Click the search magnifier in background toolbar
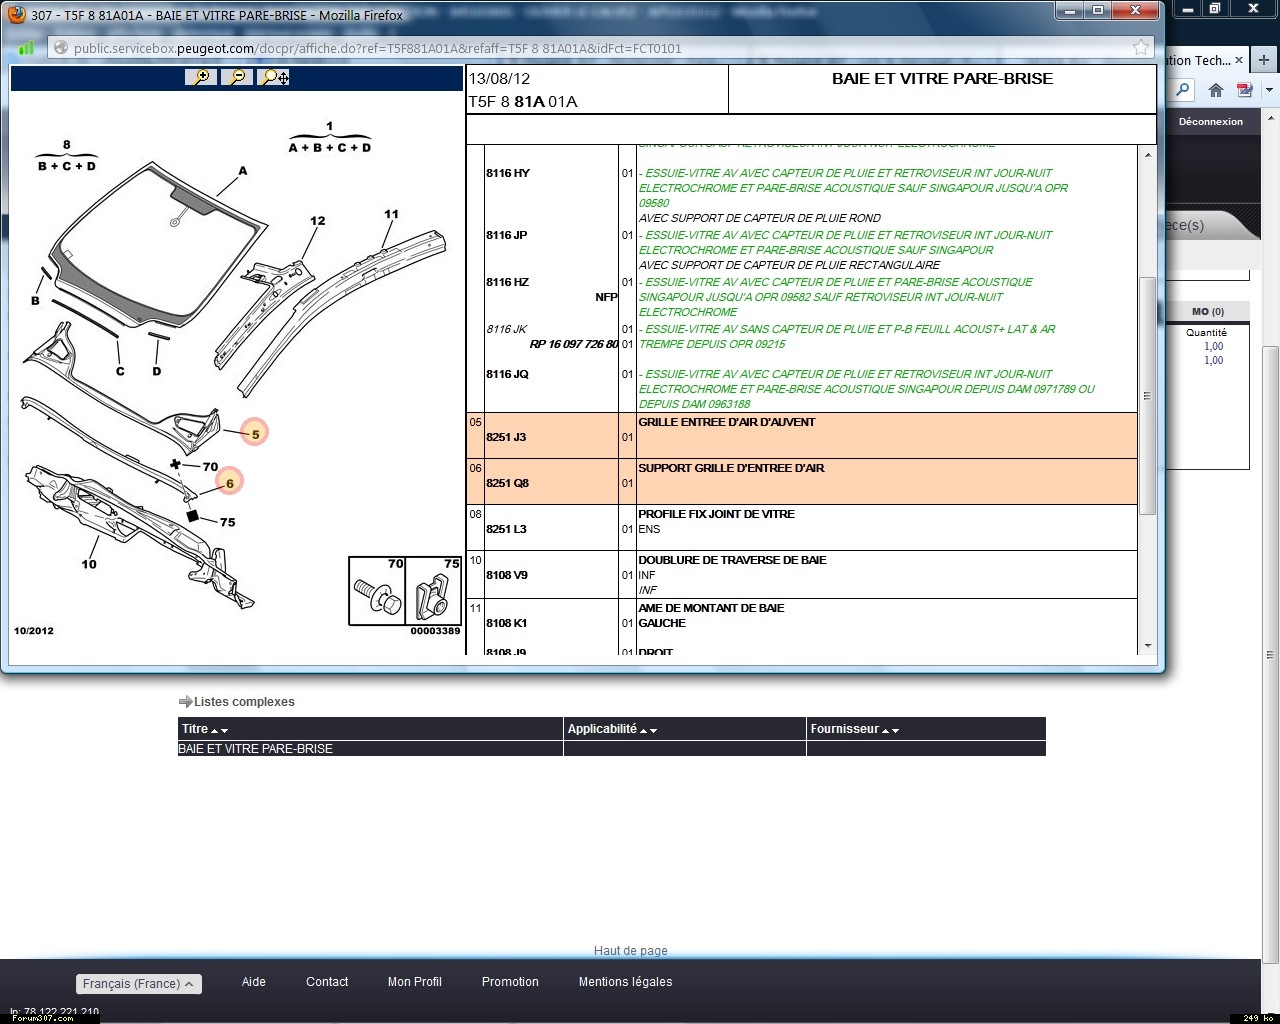The image size is (1280, 1024). point(1183,90)
